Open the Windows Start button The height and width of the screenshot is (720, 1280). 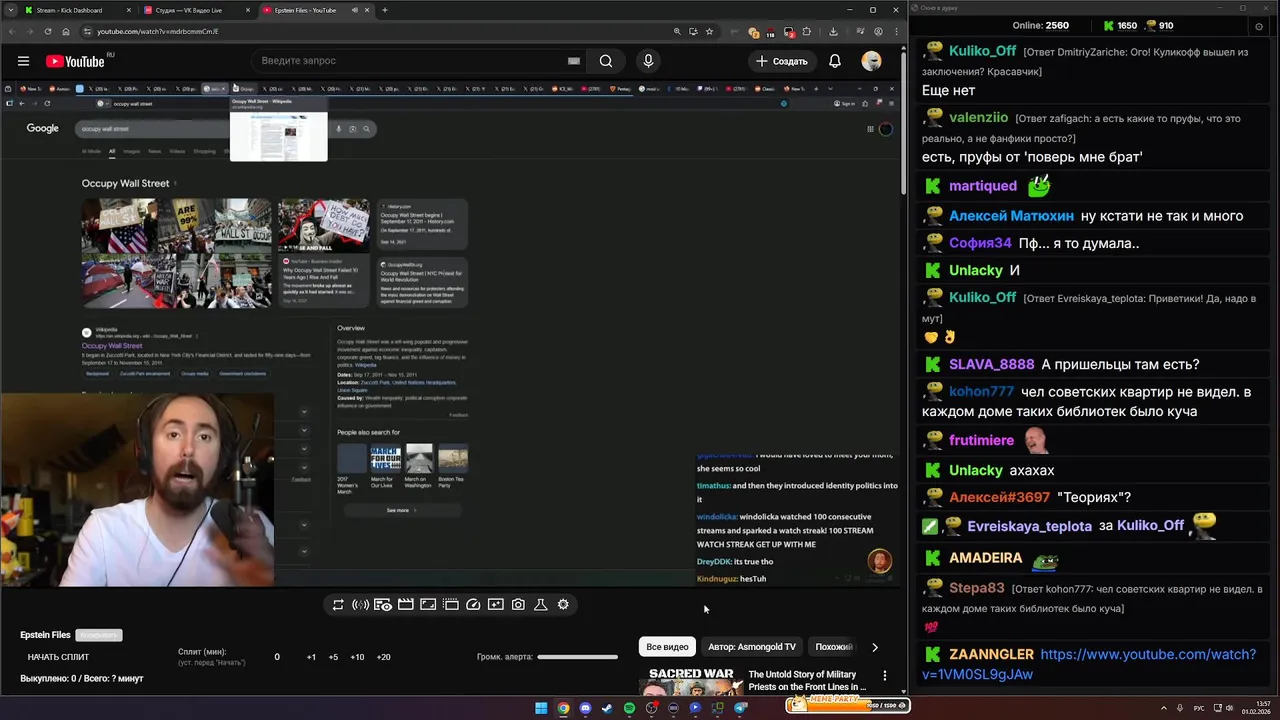coord(541,708)
